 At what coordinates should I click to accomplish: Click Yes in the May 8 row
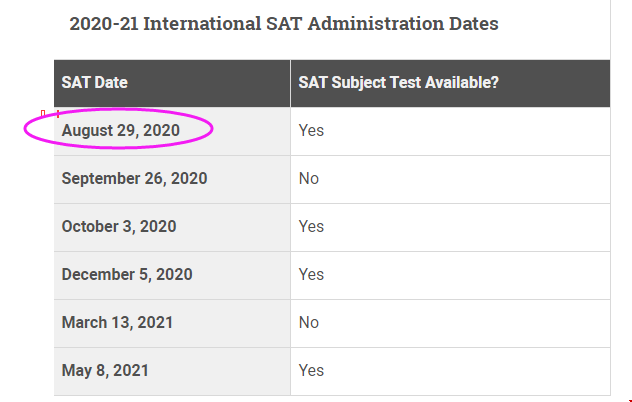tap(311, 370)
